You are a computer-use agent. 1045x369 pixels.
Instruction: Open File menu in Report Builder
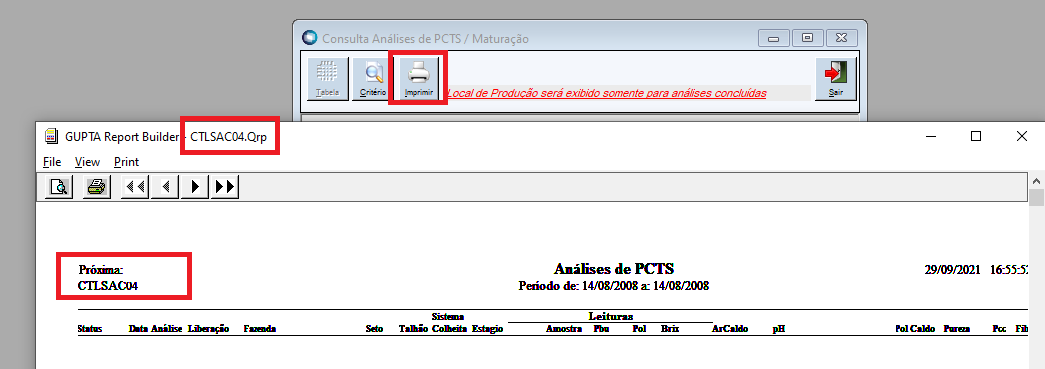click(52, 162)
